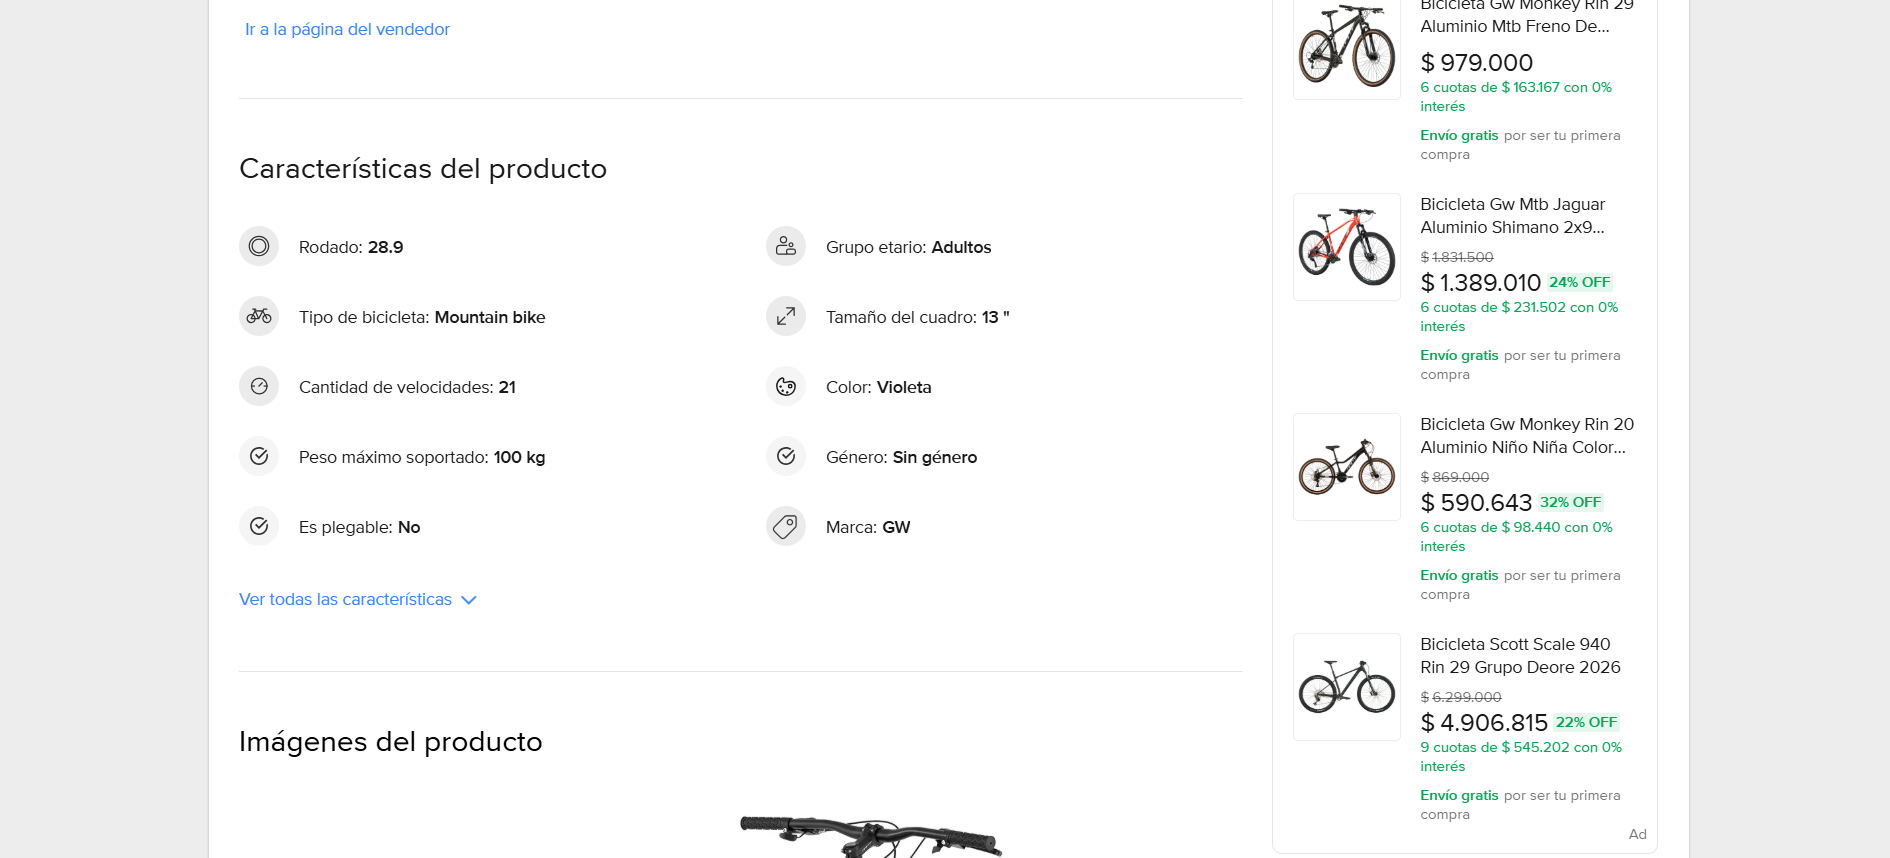Click the Marca tag icon
Viewport: 1890px width, 858px height.
(786, 526)
